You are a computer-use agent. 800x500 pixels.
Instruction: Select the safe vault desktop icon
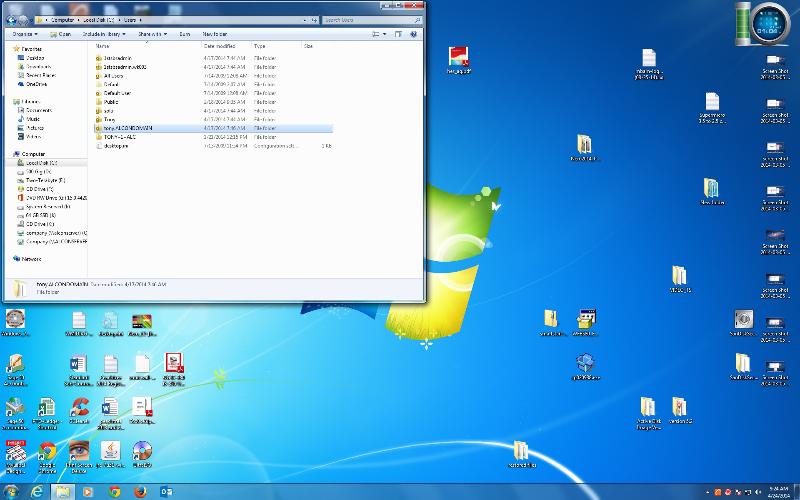pos(743,322)
